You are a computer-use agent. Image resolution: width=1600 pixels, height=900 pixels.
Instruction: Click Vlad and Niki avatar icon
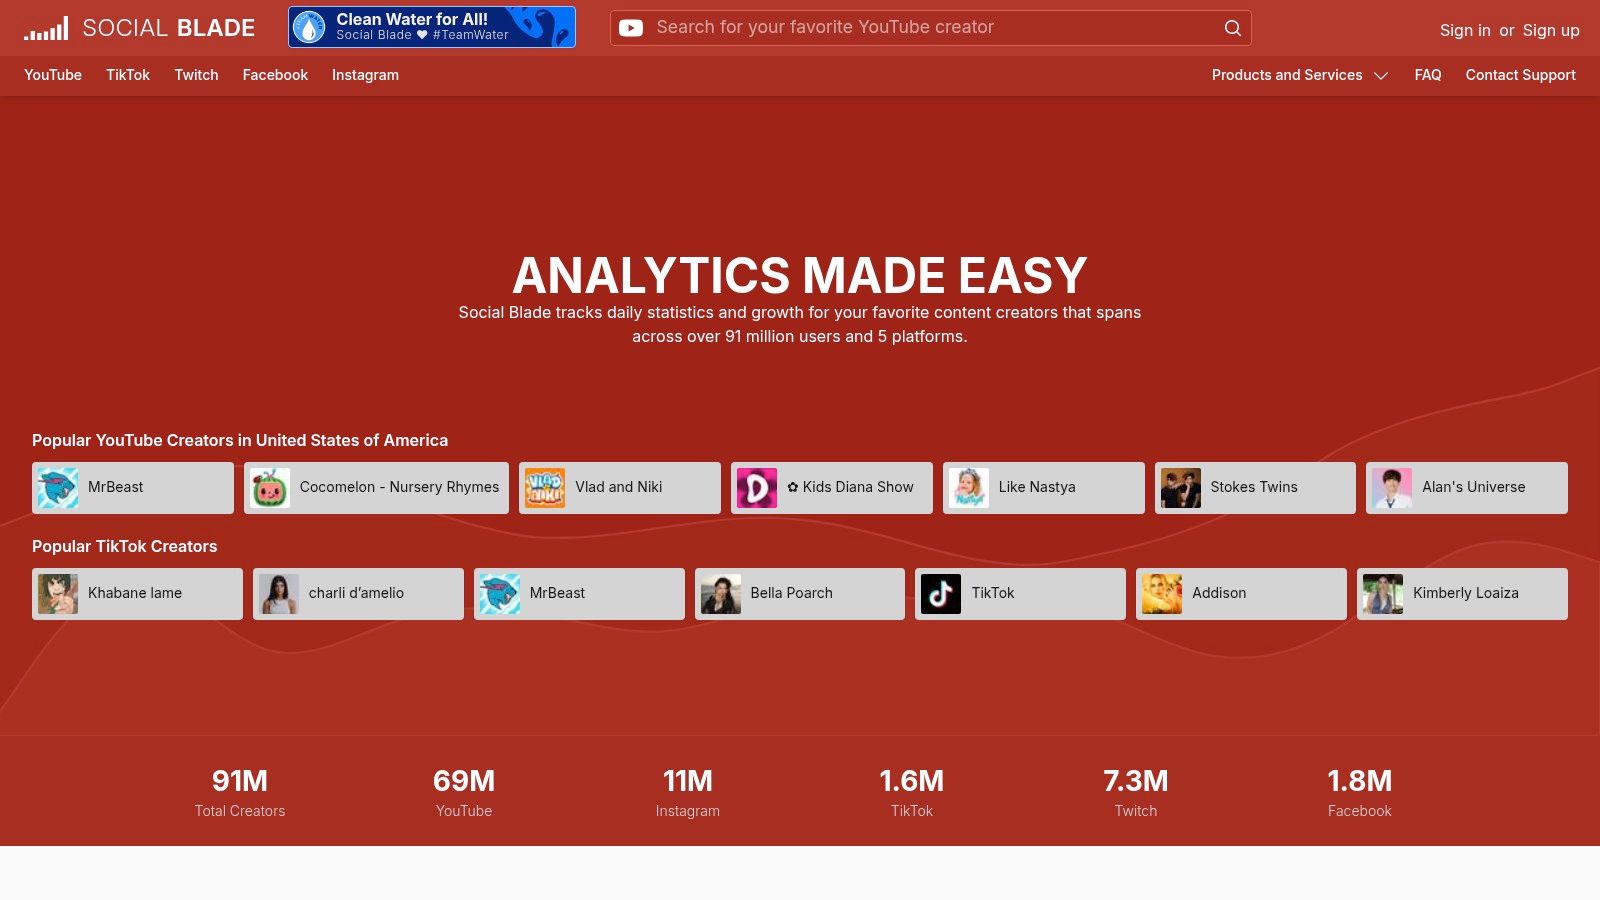(x=545, y=488)
